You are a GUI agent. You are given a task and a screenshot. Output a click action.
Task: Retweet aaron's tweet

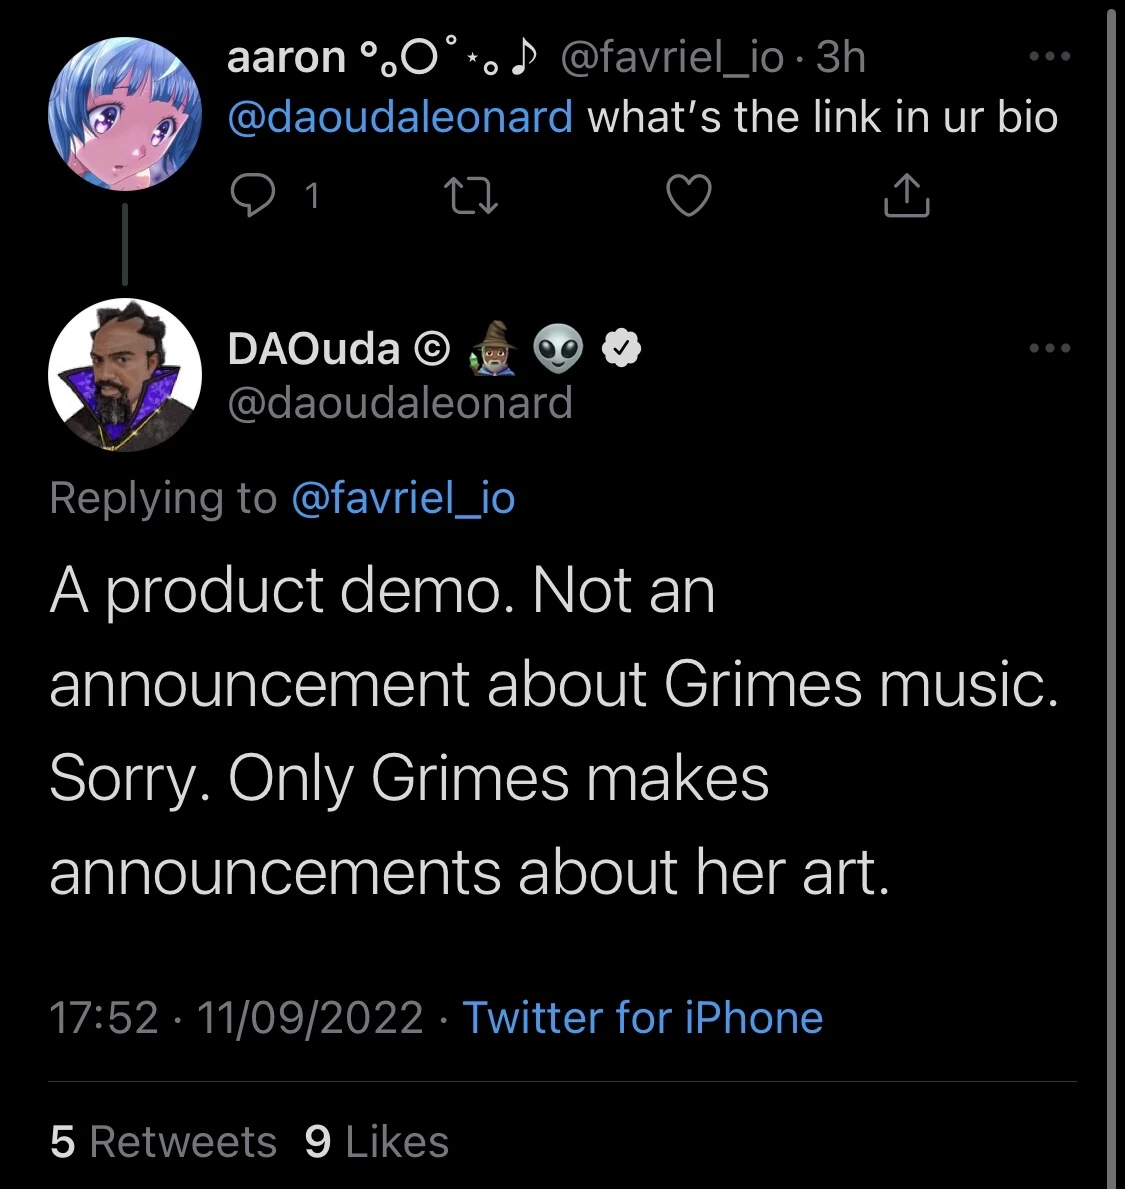[x=471, y=195]
